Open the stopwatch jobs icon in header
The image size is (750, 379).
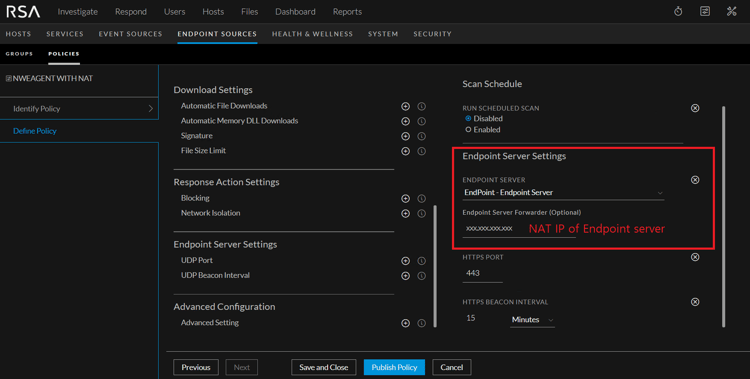pos(678,11)
